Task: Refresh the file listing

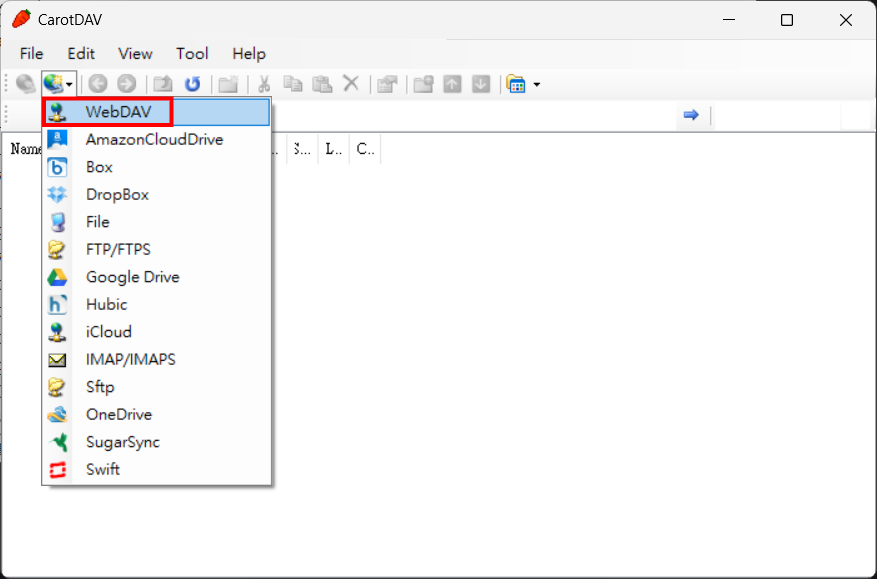Action: point(192,84)
